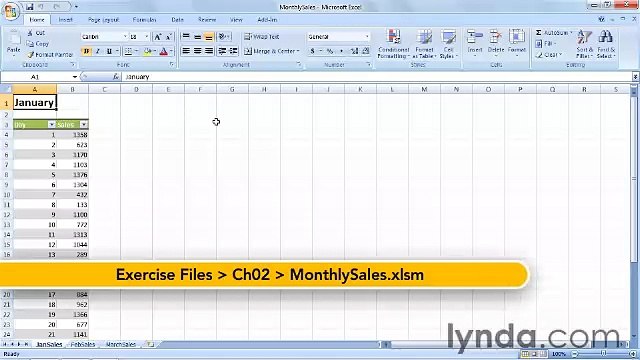This screenshot has height=360, width=640.
Task: Cut the selected cell contents
Action: coord(36,33)
